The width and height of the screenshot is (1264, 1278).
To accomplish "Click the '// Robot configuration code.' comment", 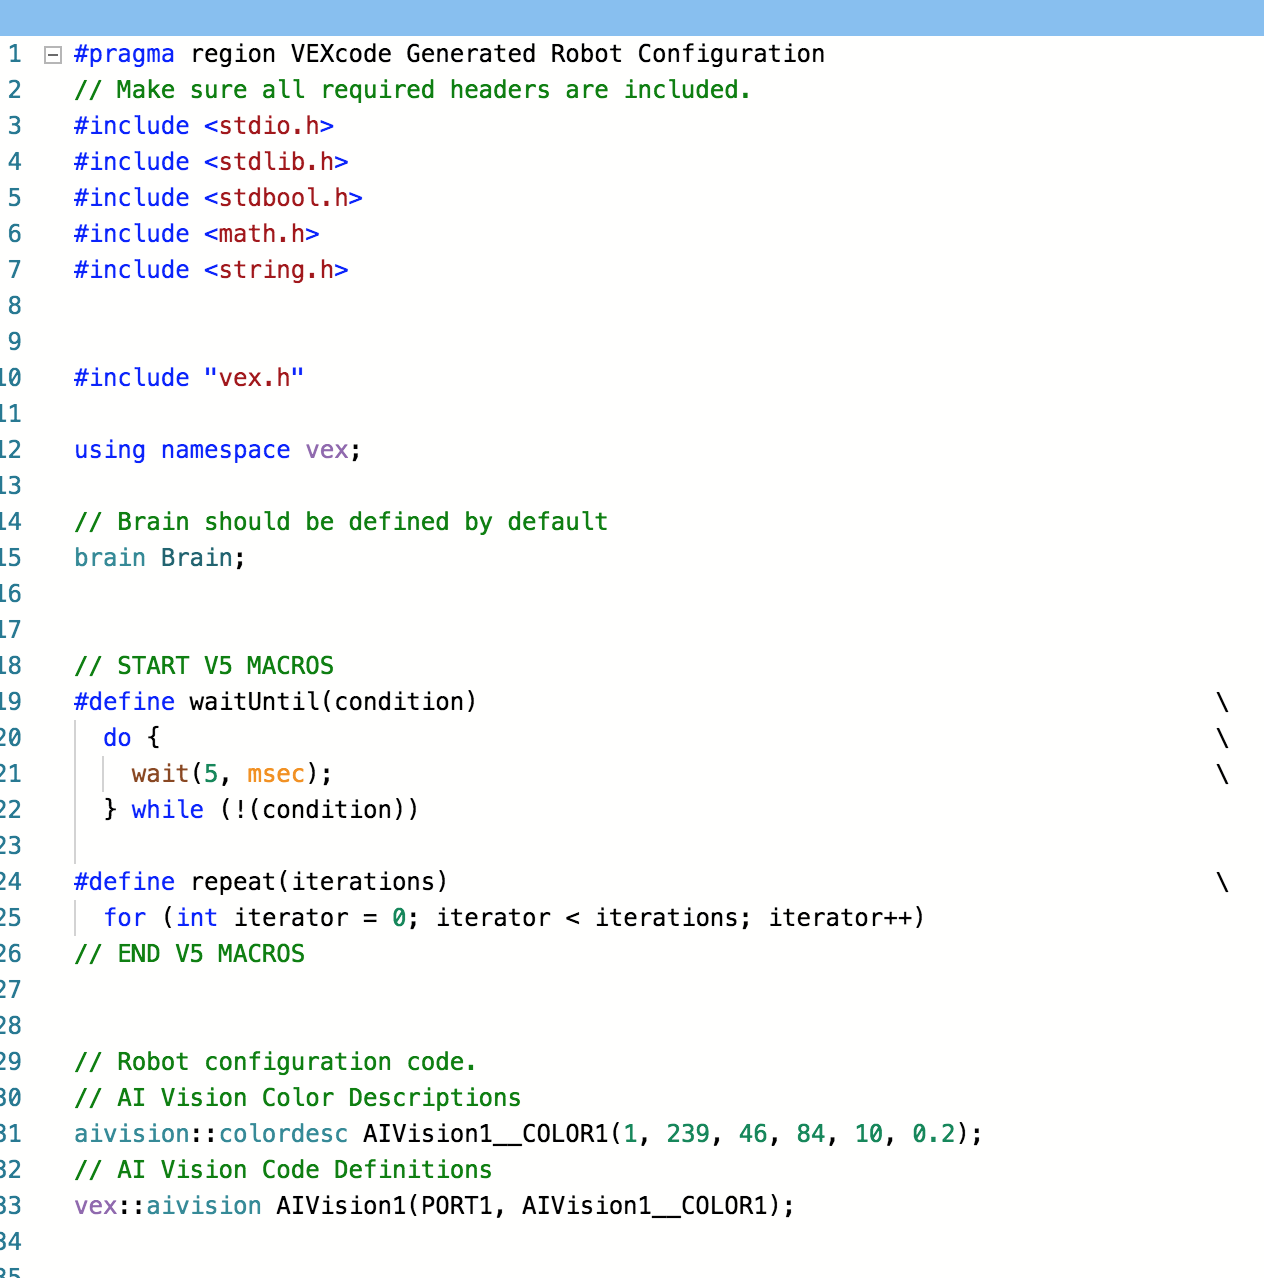I will point(275,1062).
